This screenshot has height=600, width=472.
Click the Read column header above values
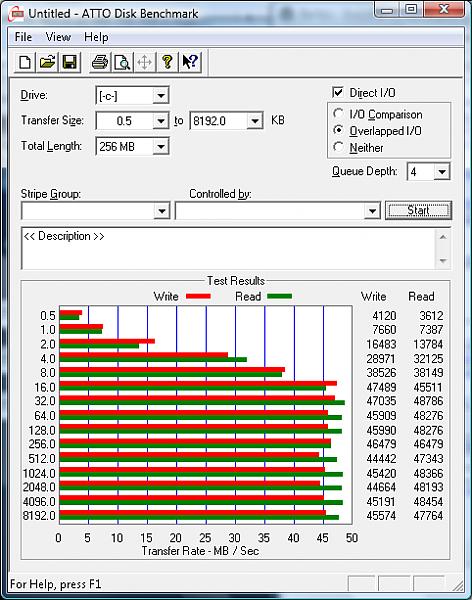coord(421,297)
